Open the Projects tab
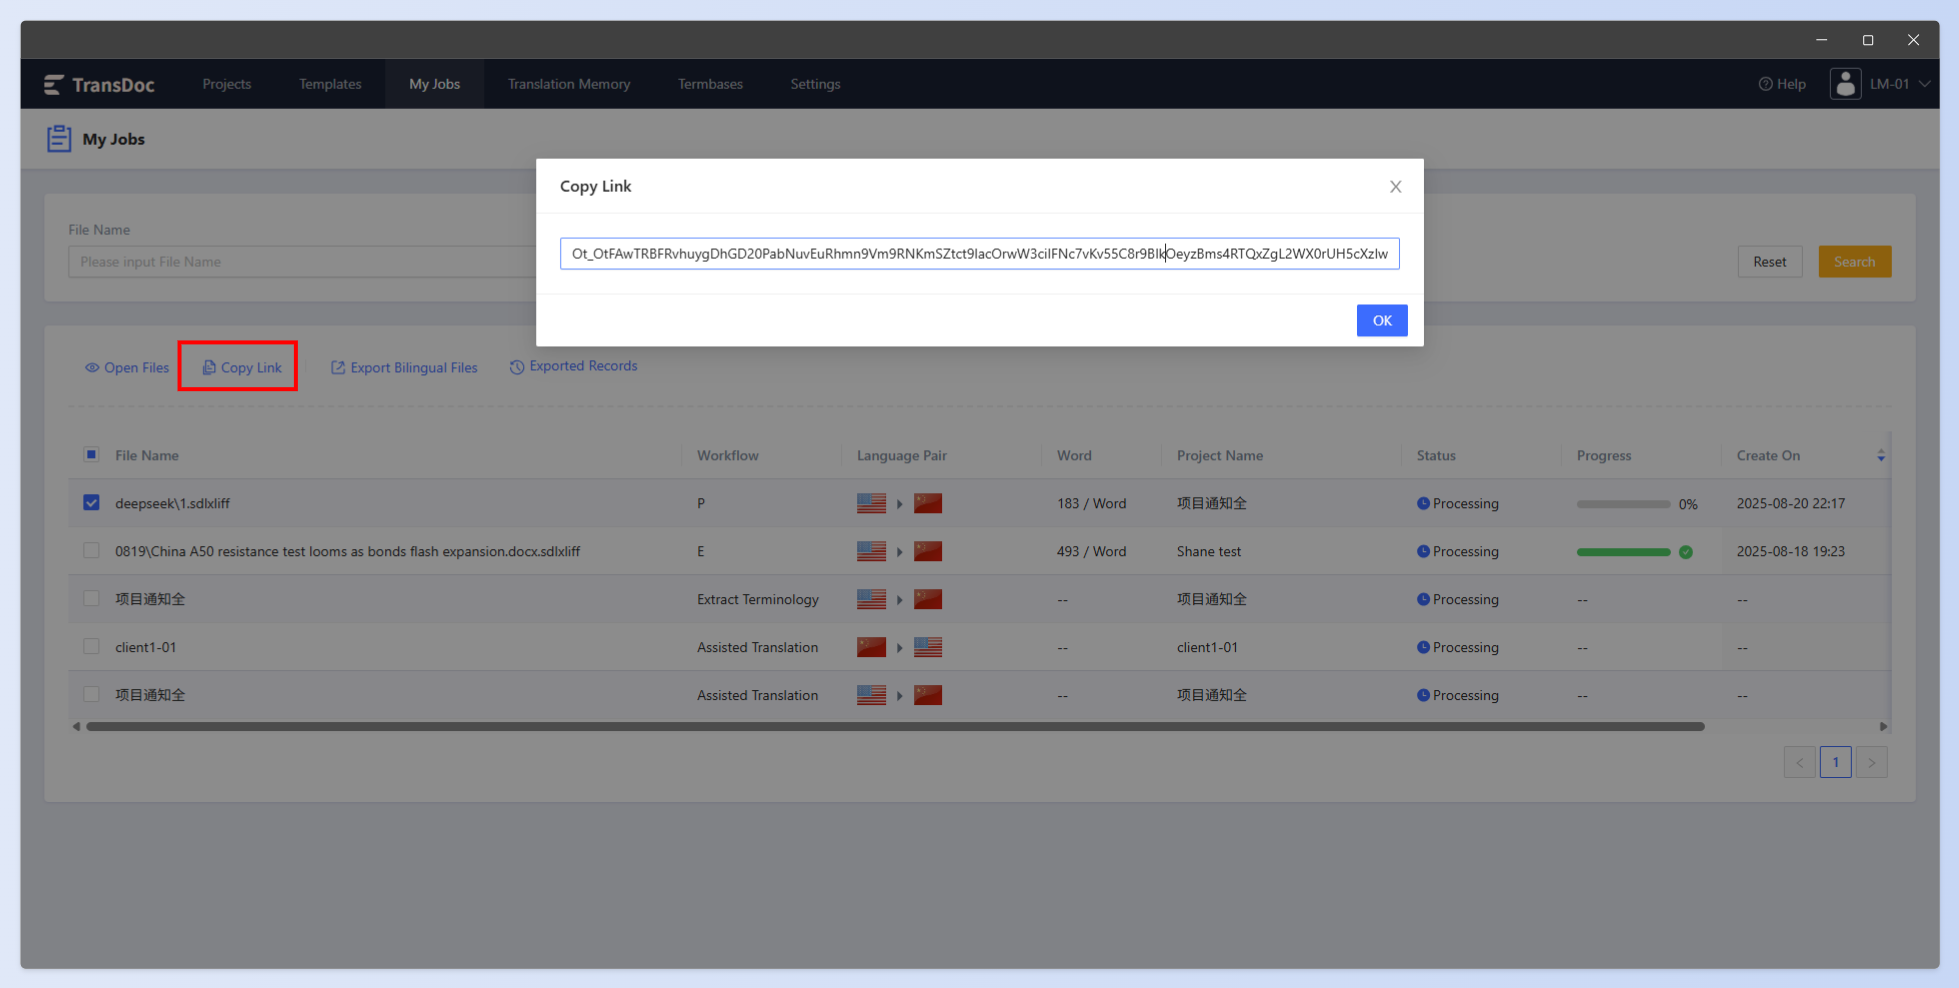Screen dimensions: 1959x988 [x=227, y=84]
